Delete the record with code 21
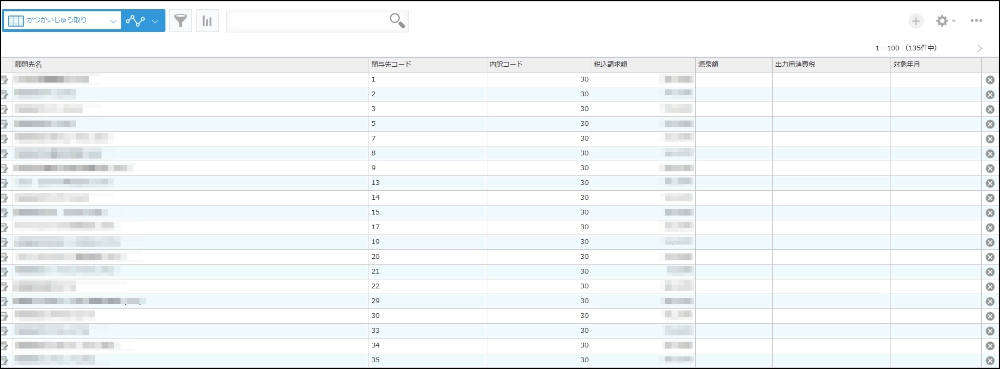This screenshot has width=1000, height=369. tap(990, 271)
